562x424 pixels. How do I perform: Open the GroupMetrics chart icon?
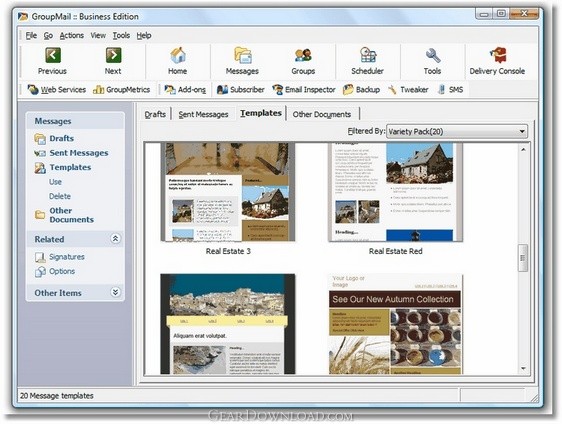coord(98,90)
